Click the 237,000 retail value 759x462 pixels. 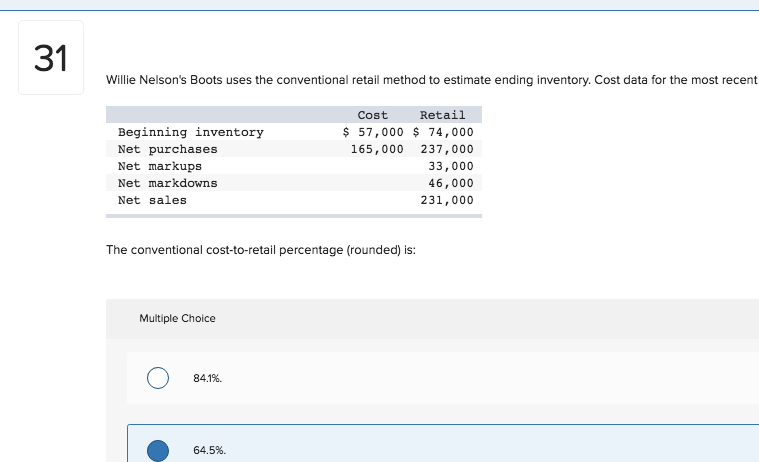(x=447, y=149)
